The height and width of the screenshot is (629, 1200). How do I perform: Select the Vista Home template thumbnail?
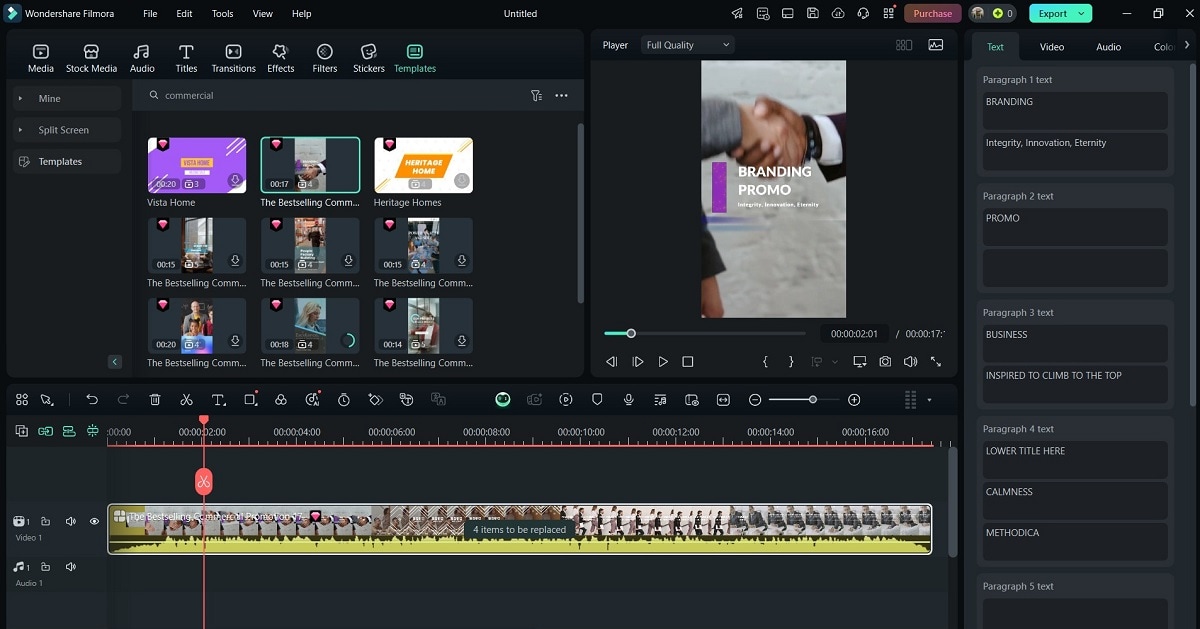[197, 165]
